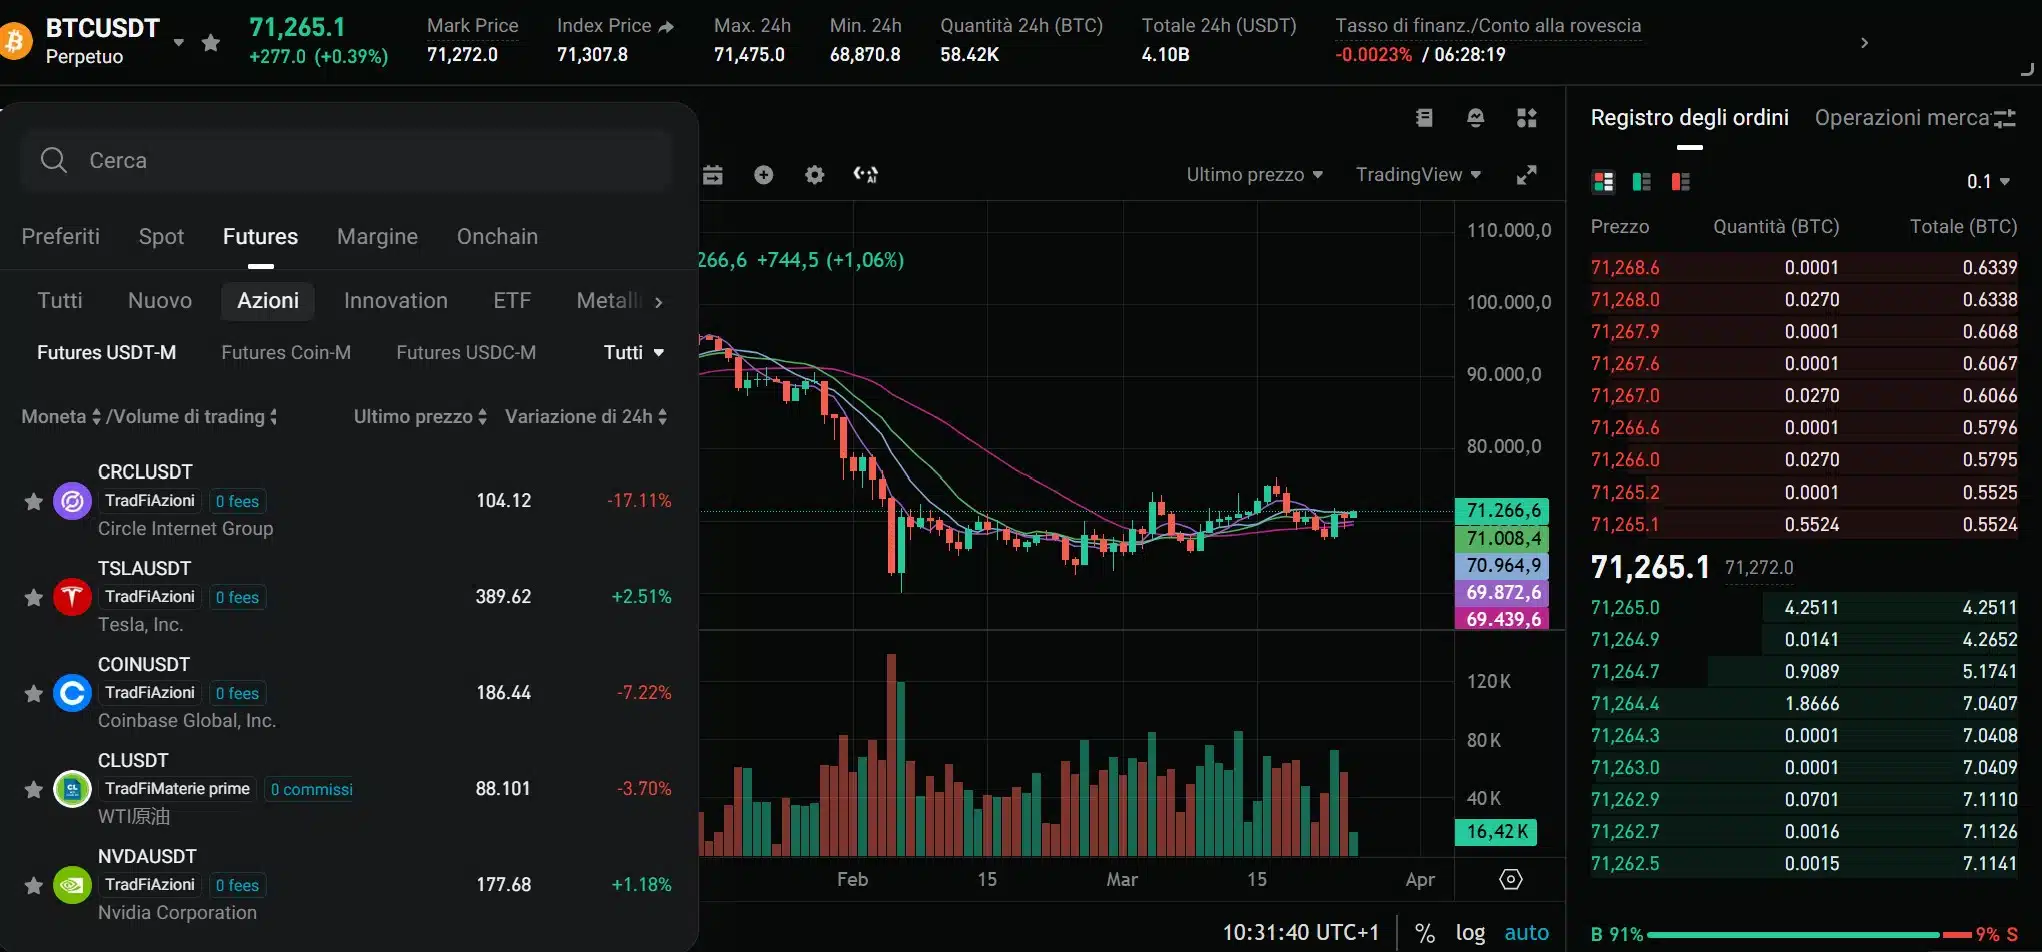
Task: Switch order book to sell-only view mode
Action: (x=1679, y=181)
